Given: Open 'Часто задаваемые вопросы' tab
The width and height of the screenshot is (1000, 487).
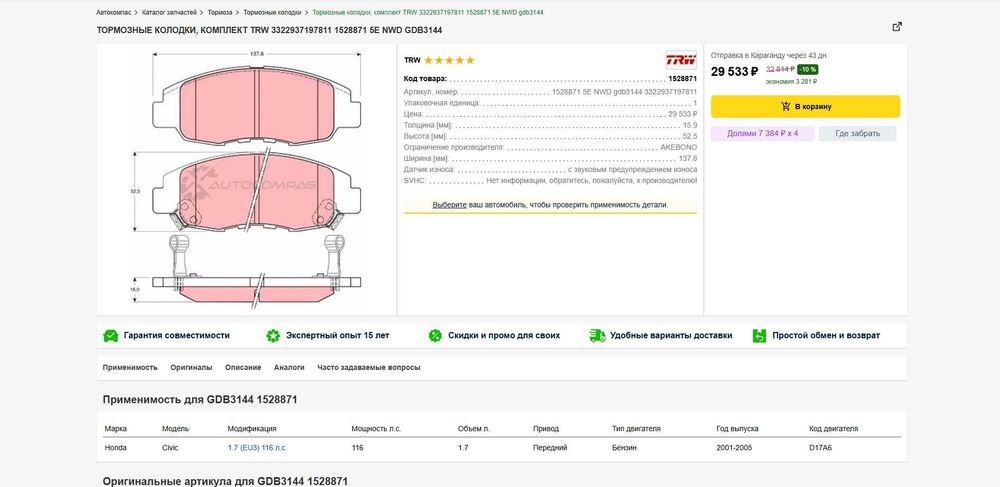Looking at the screenshot, I should [369, 367].
